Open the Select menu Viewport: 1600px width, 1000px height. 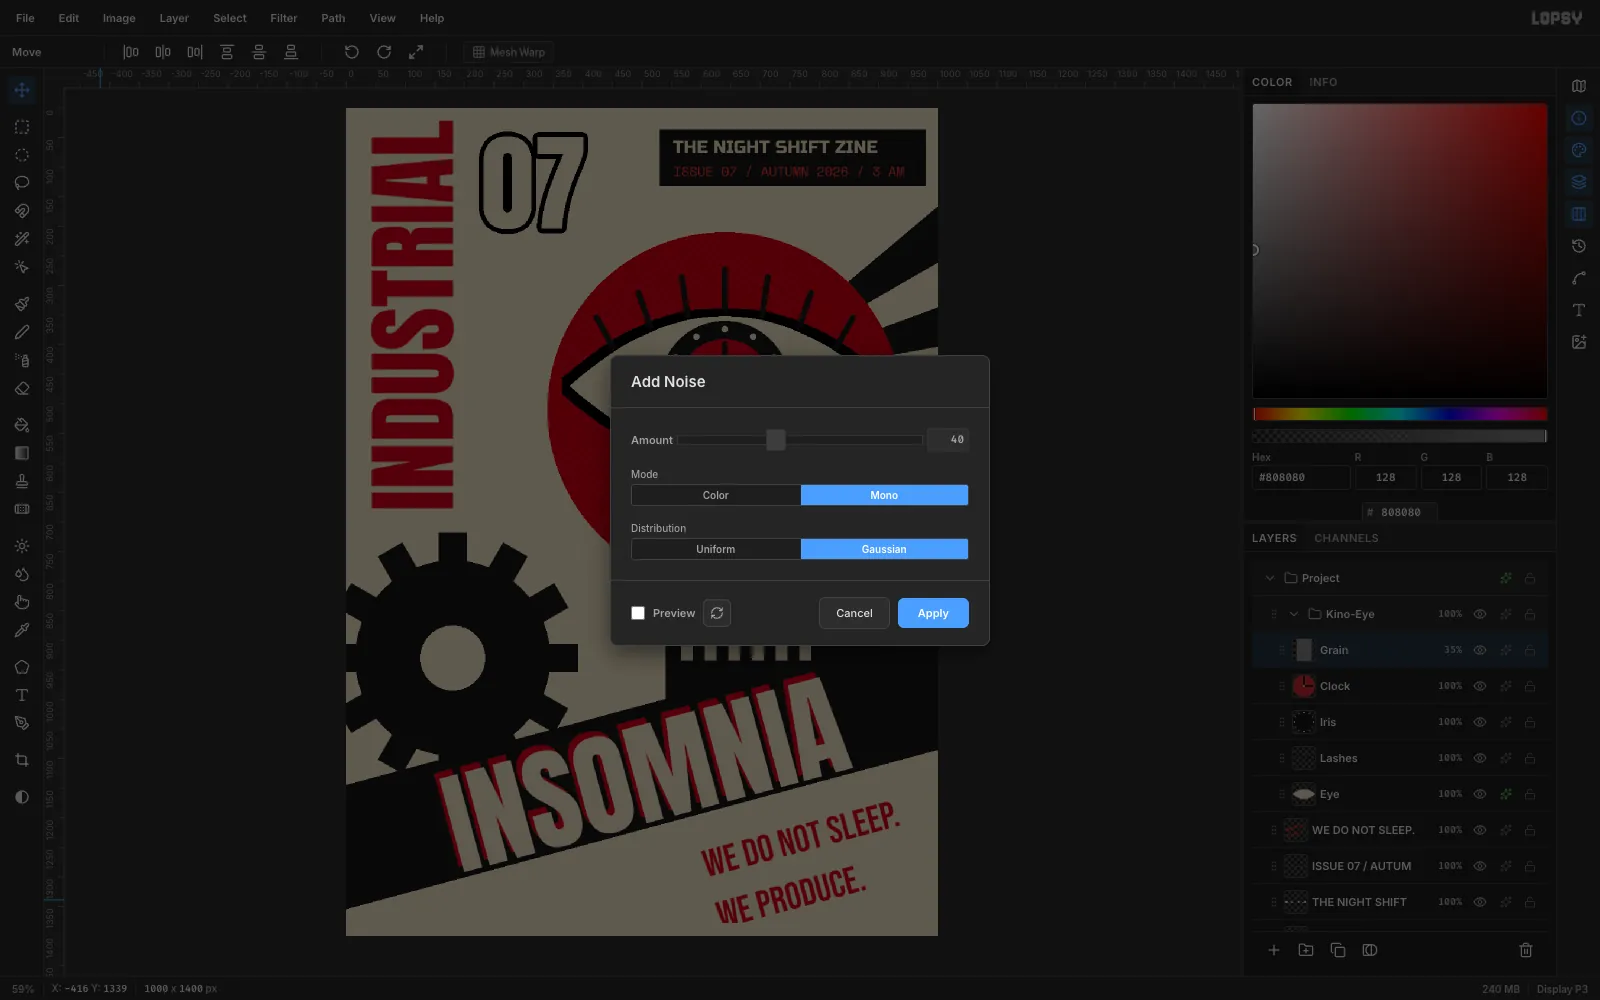point(230,18)
